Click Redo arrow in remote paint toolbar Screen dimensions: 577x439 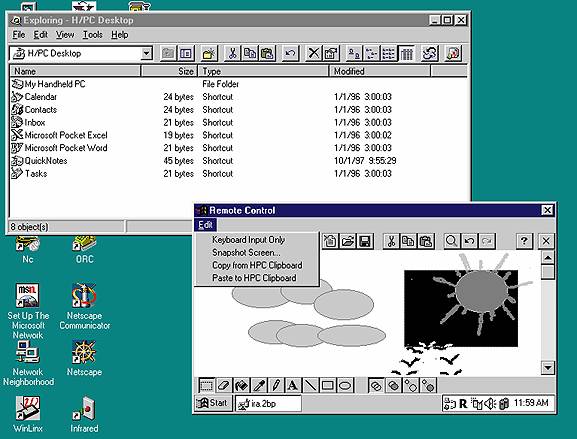click(x=486, y=241)
